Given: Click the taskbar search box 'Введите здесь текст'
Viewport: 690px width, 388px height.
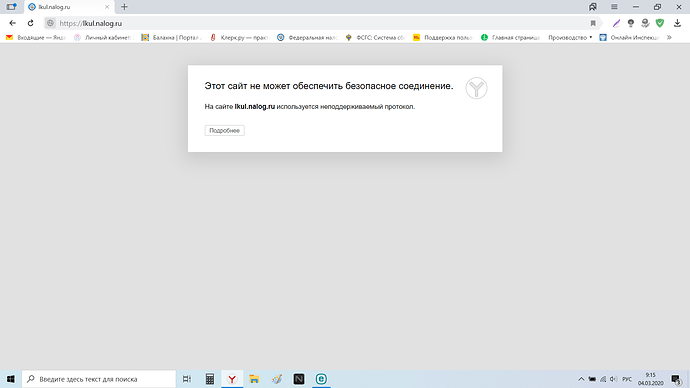Looking at the screenshot, I should click(x=99, y=379).
